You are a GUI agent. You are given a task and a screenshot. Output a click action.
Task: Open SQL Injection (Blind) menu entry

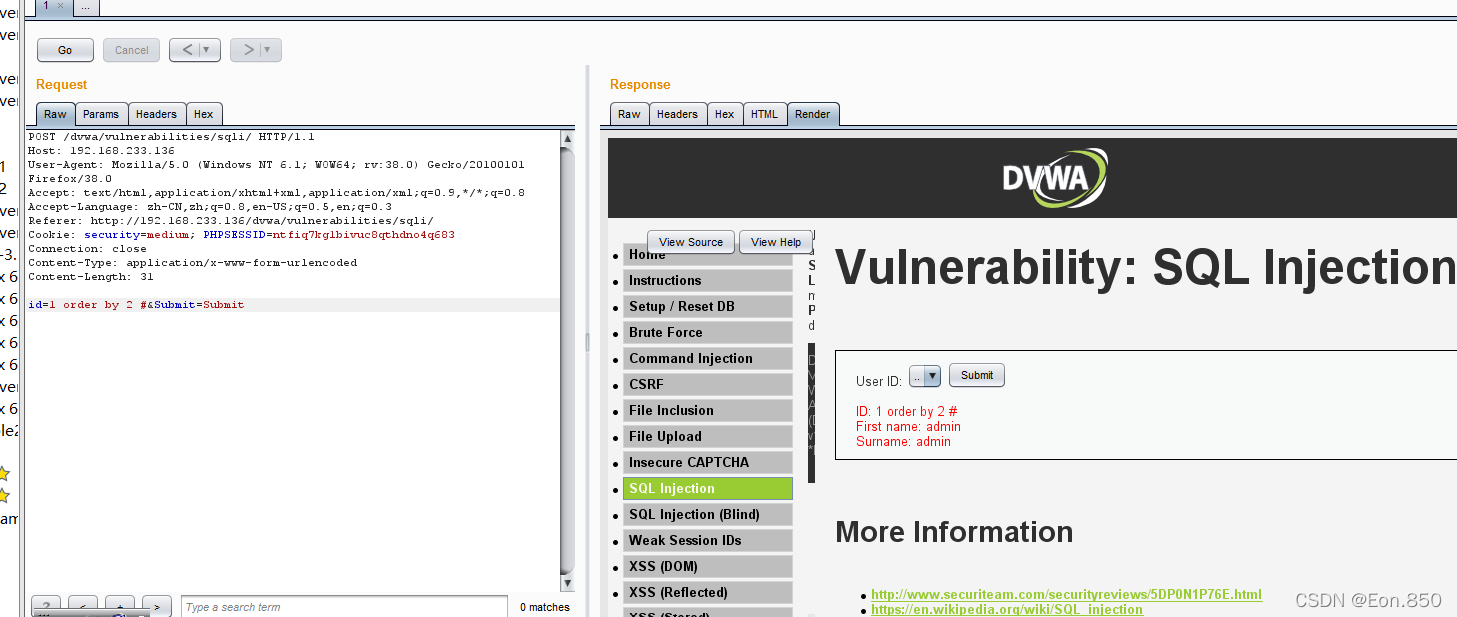707,514
